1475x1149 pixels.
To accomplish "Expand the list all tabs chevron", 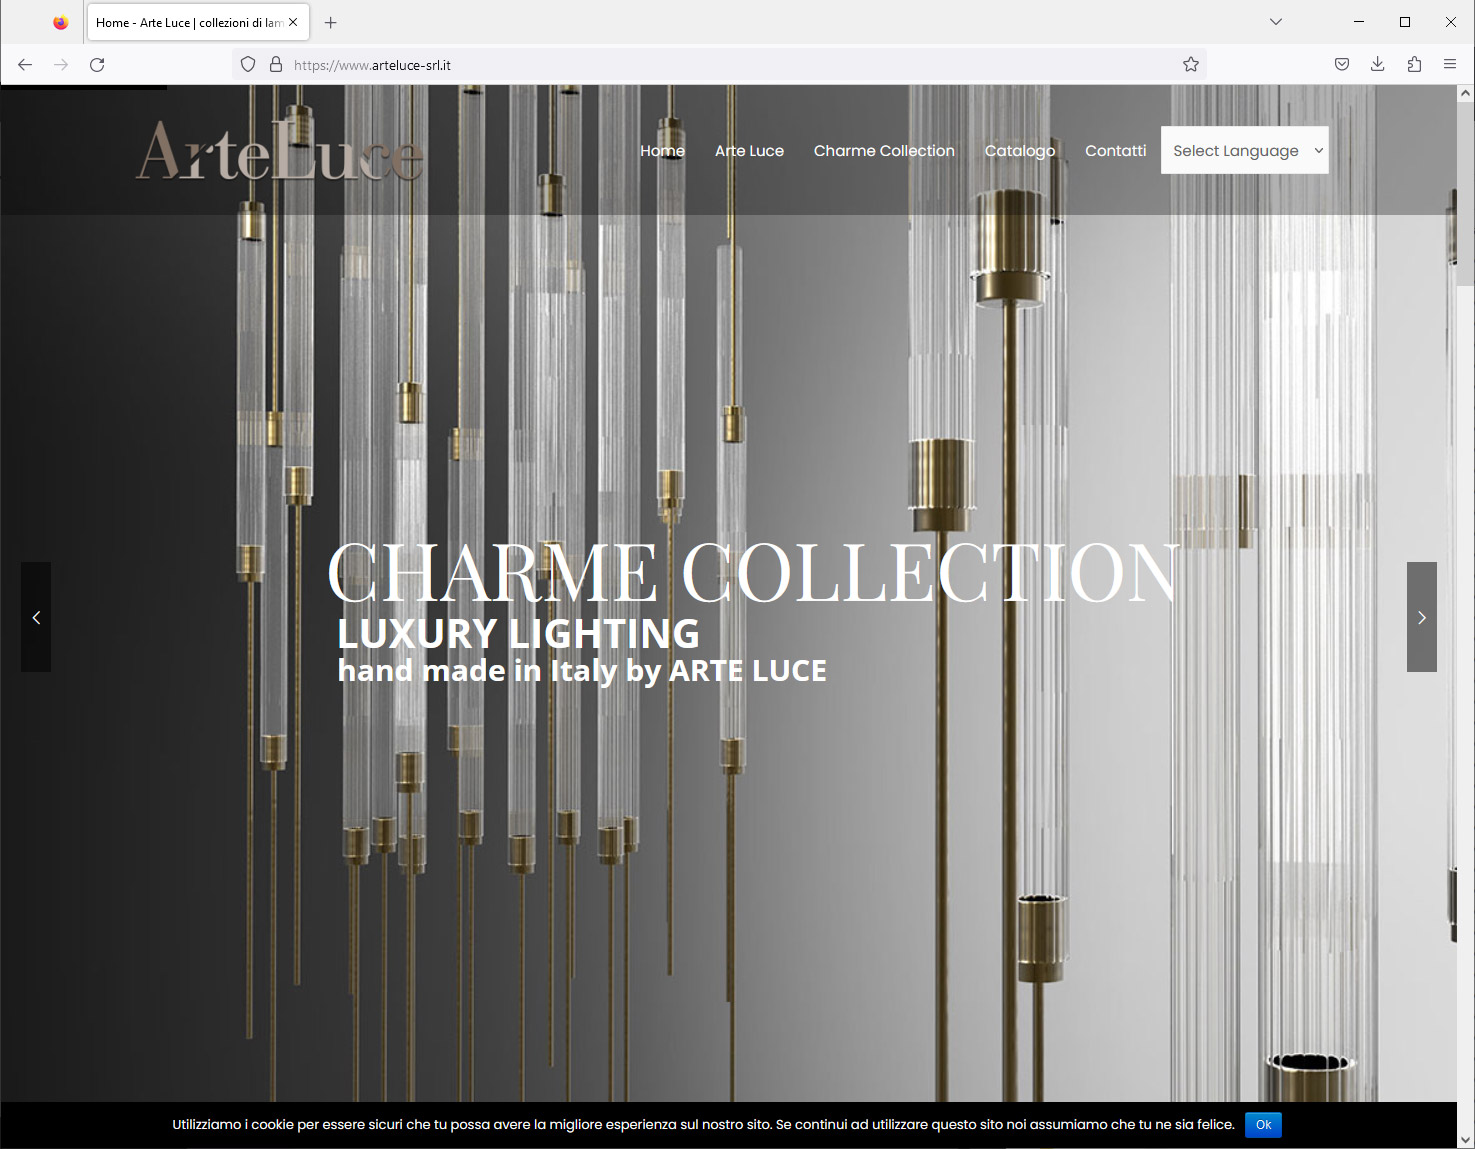I will pos(1276,22).
